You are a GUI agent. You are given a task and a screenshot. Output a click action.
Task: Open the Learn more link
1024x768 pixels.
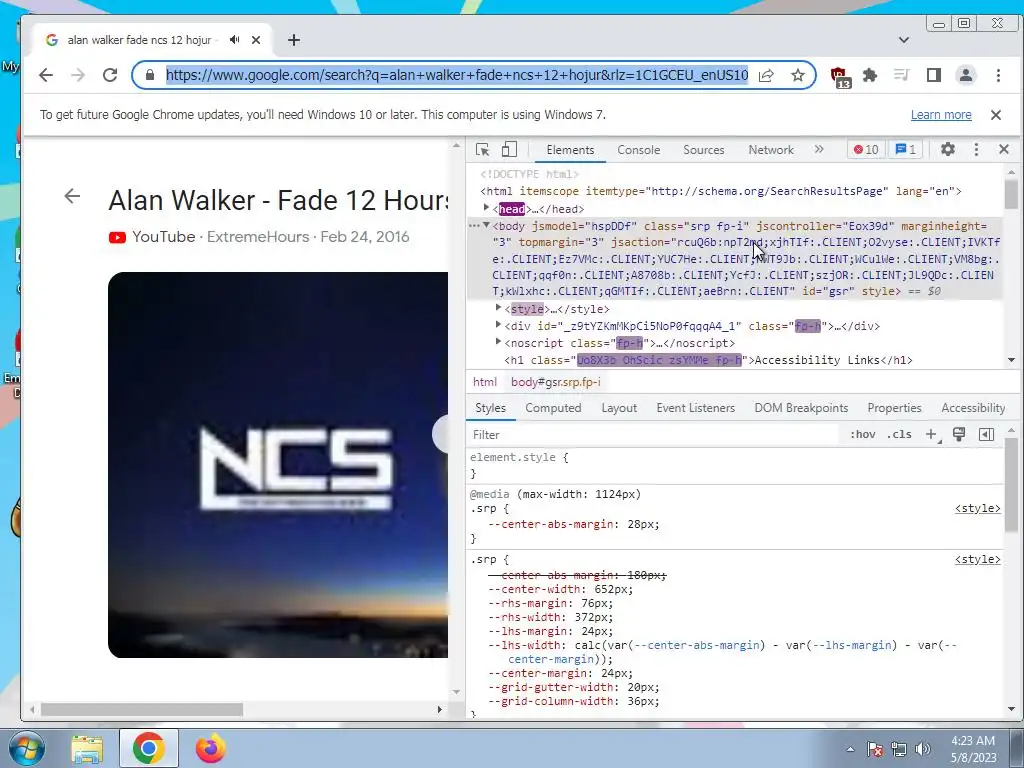click(x=941, y=115)
